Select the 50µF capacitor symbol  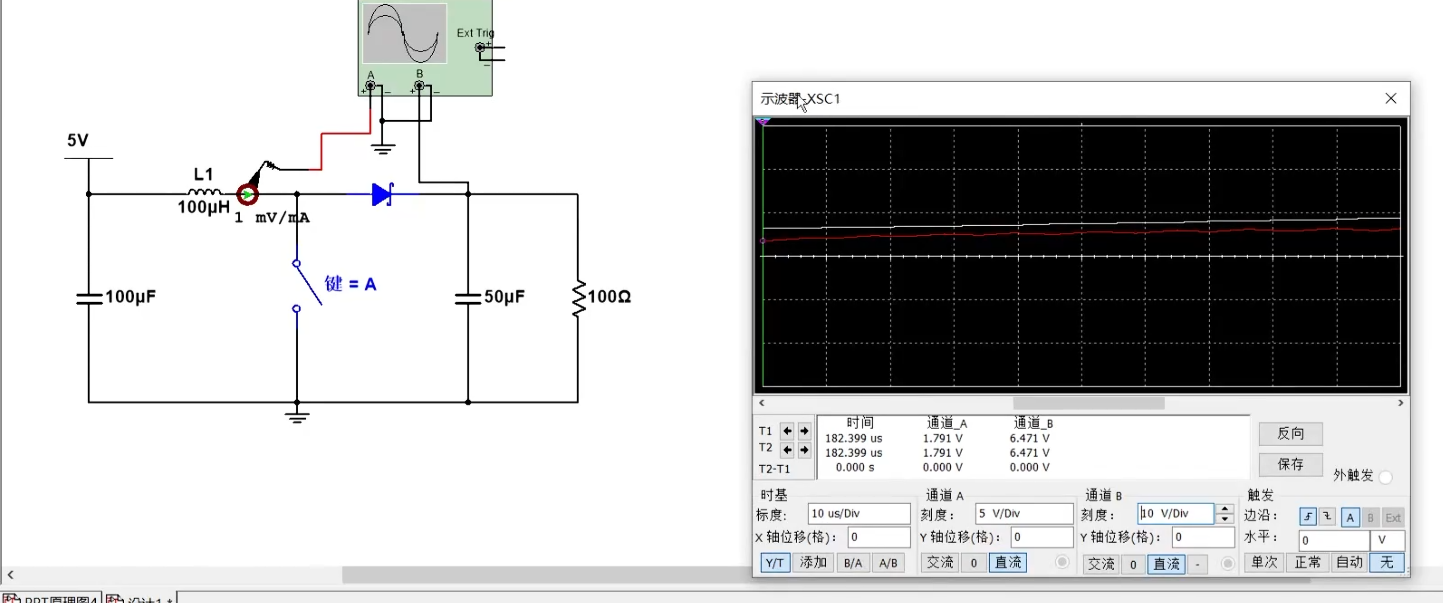coord(468,297)
